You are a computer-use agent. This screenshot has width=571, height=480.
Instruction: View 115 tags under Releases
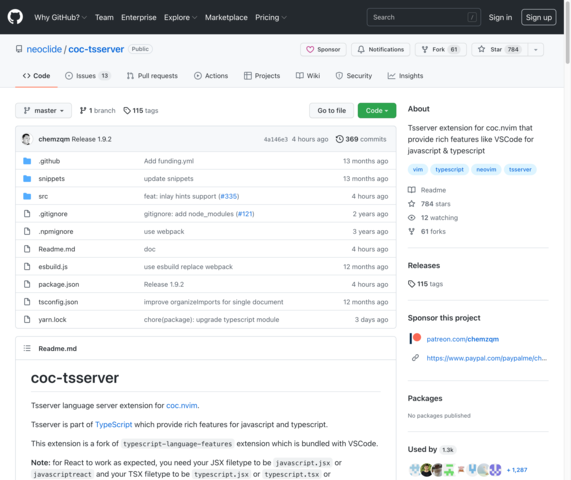coord(425,284)
